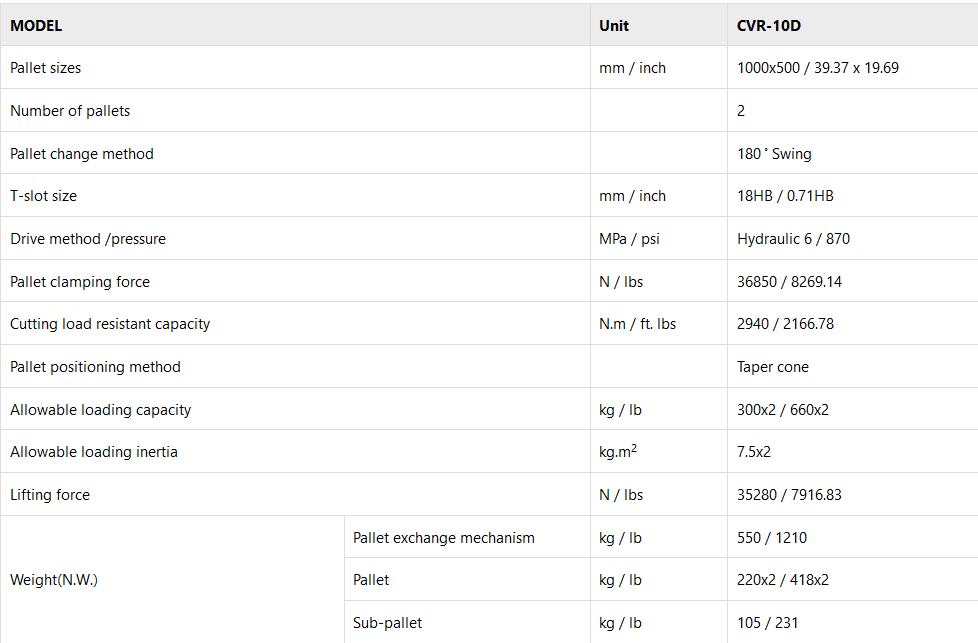The image size is (978, 643).
Task: Select the 18HB / 0.71HB value
Action: point(785,196)
